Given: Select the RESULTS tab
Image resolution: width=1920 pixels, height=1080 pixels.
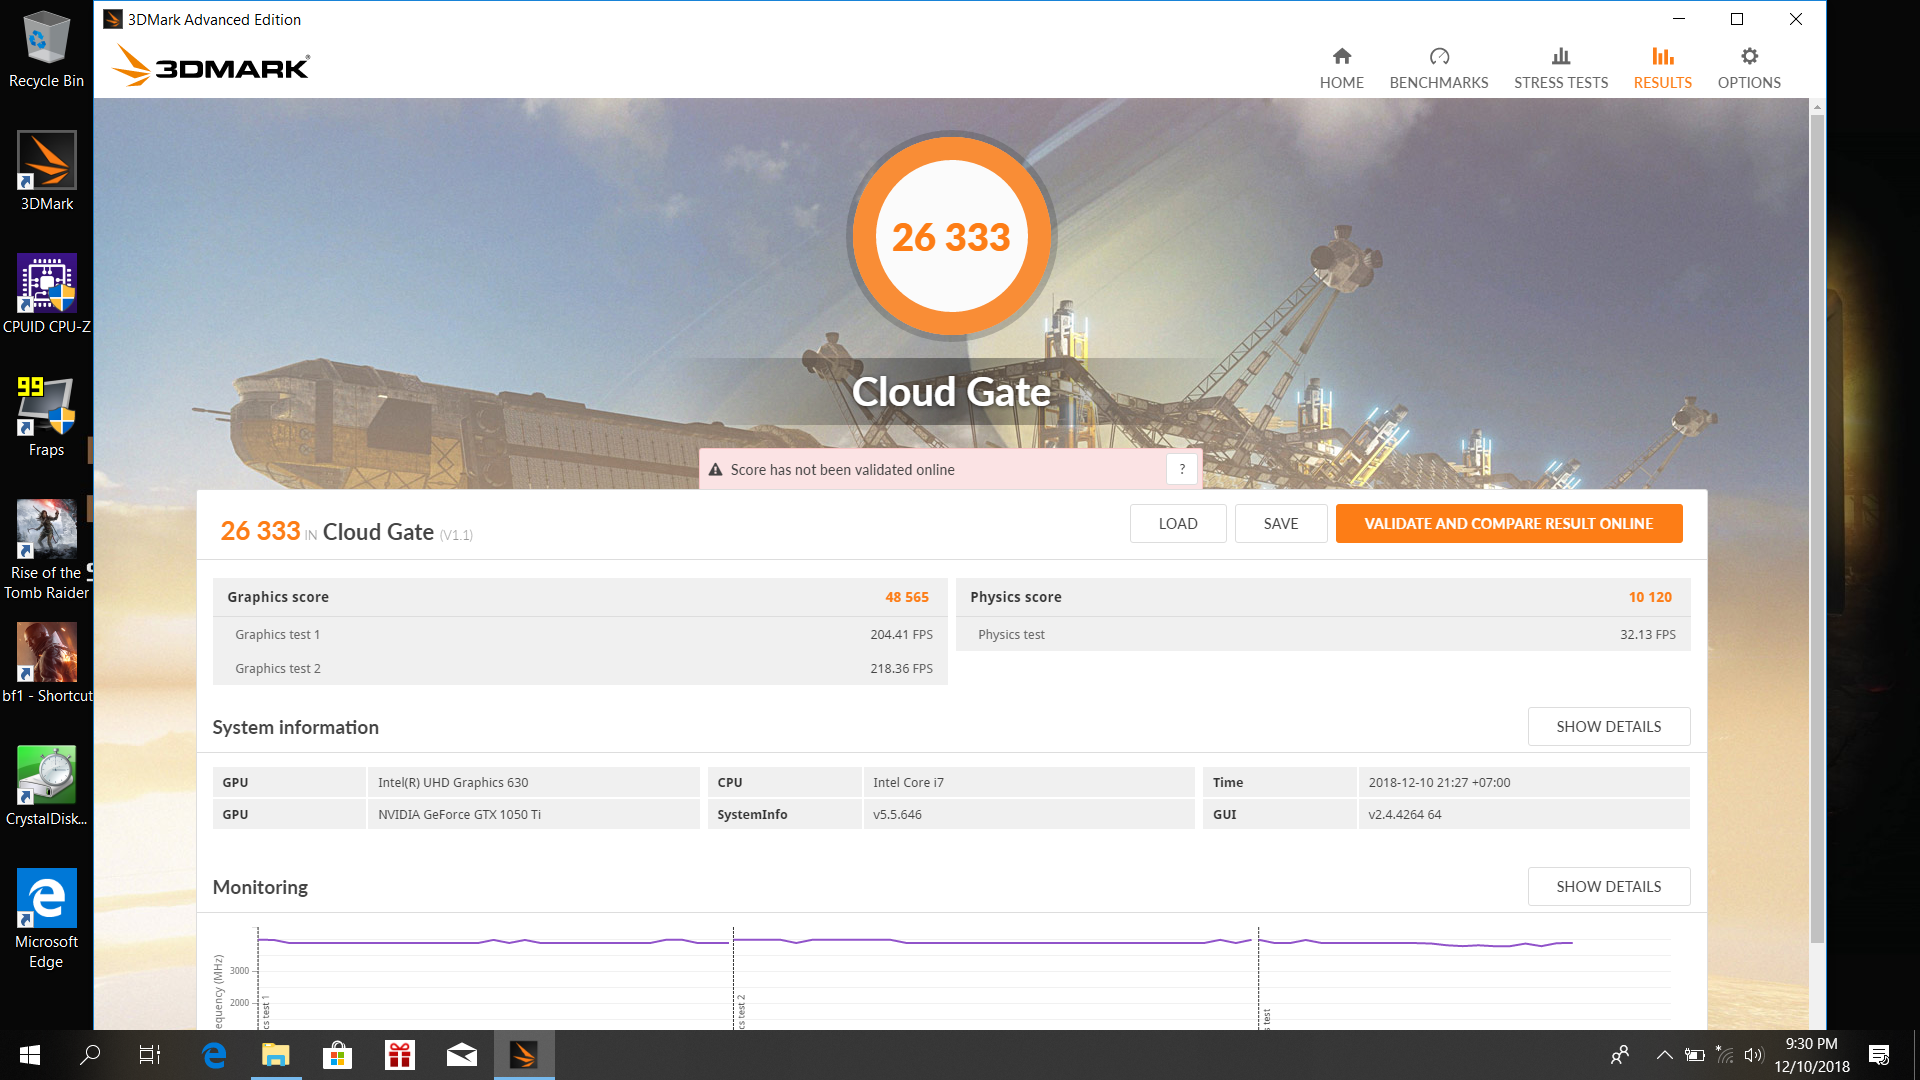Looking at the screenshot, I should pyautogui.click(x=1662, y=68).
